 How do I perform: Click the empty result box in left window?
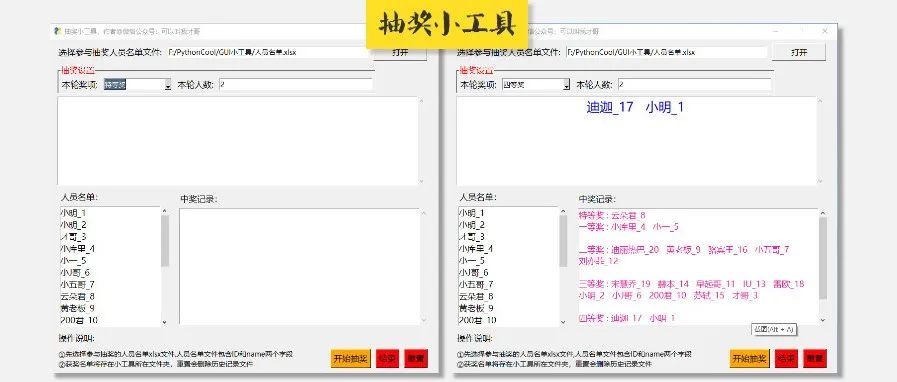tap(238, 141)
